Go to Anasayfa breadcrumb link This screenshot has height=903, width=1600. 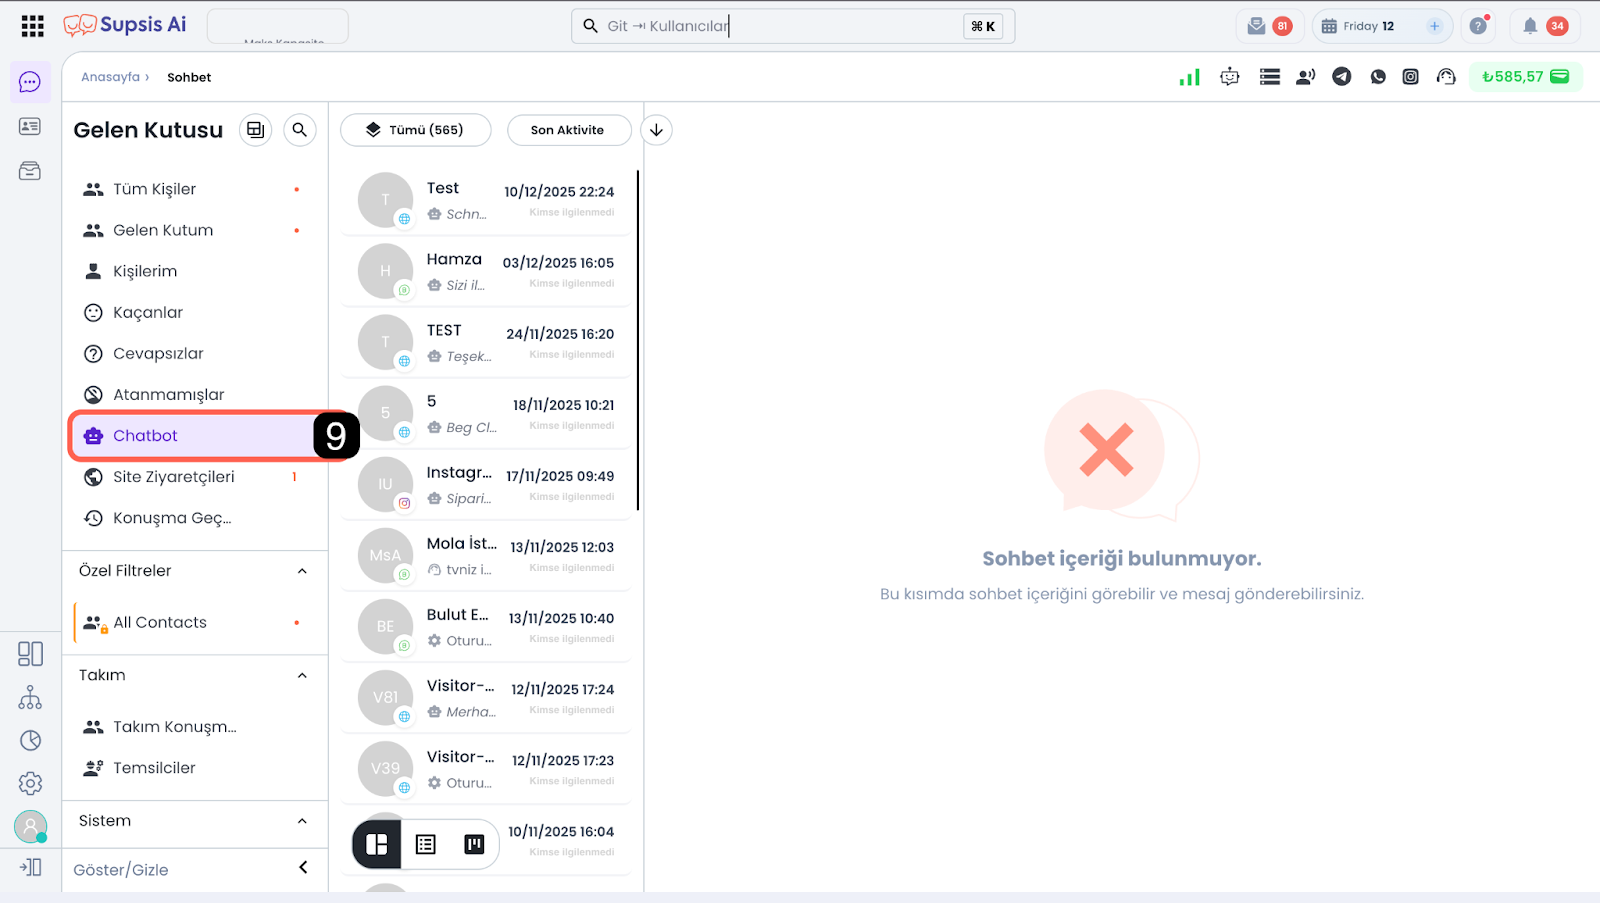(110, 77)
